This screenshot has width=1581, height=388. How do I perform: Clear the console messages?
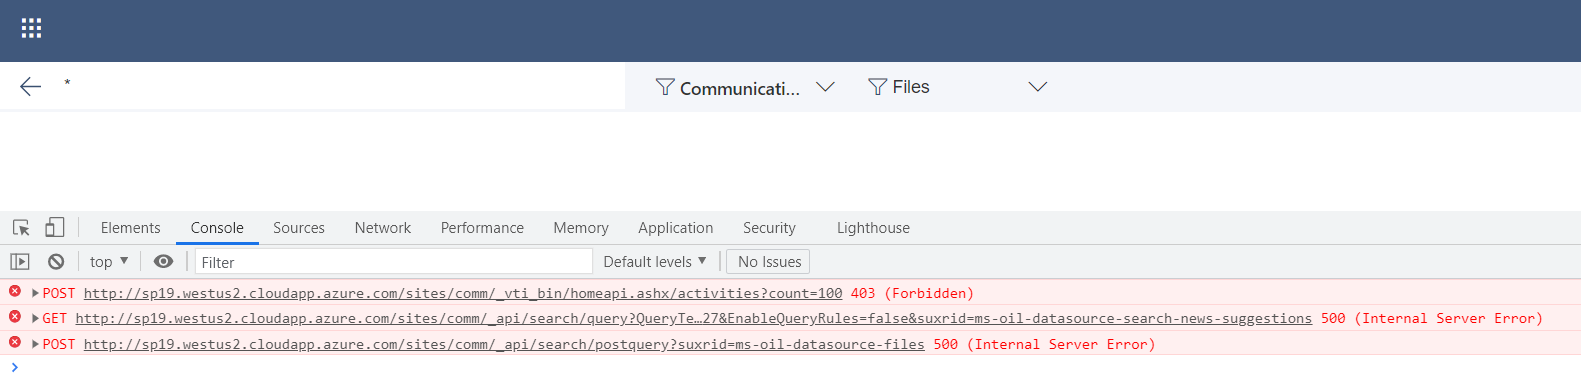[56, 261]
